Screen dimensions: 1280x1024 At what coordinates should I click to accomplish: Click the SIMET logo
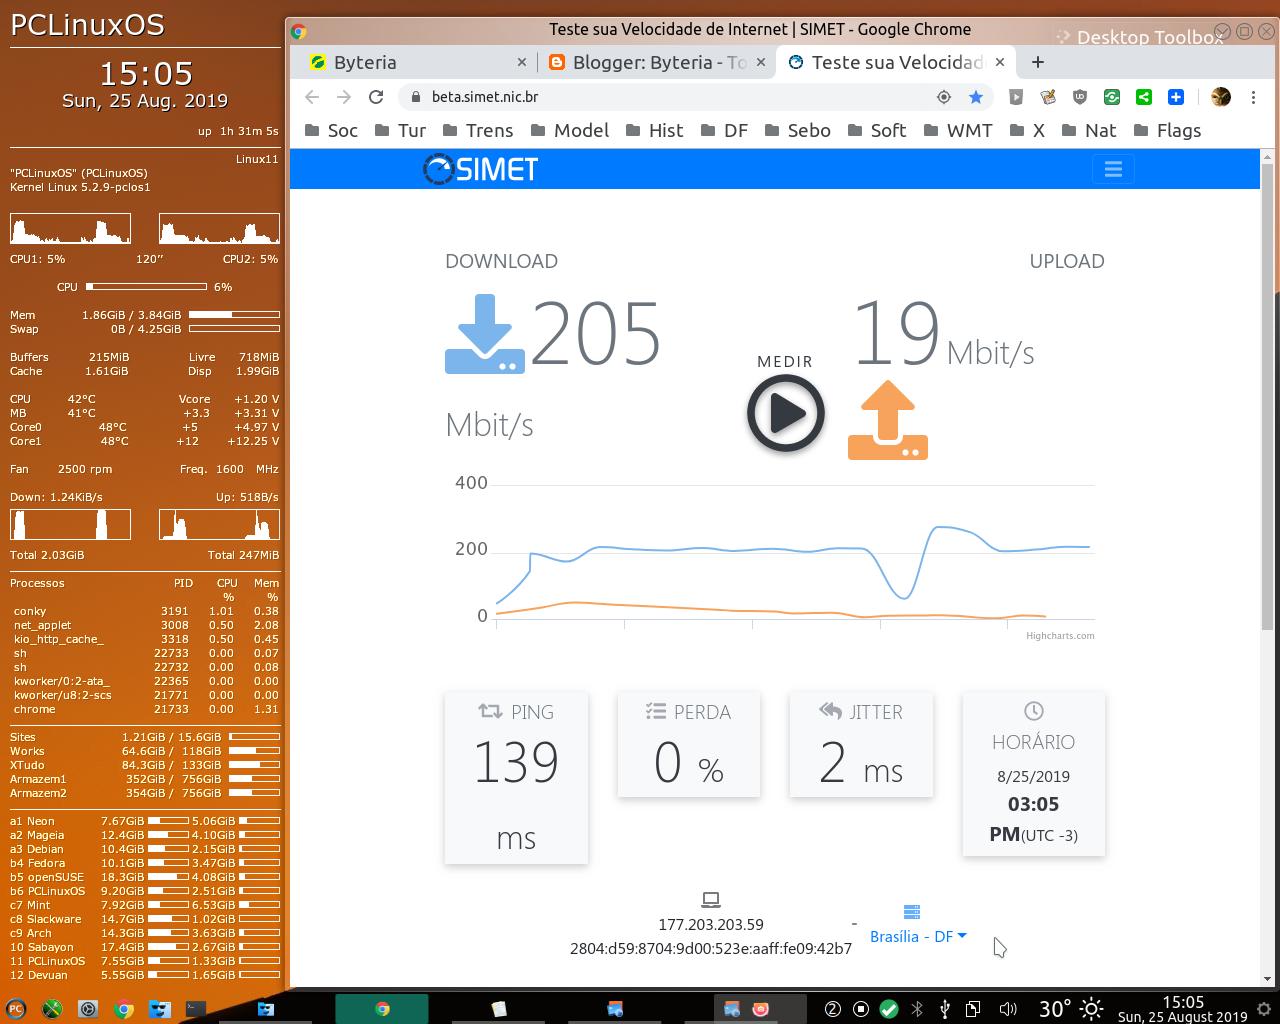480,169
